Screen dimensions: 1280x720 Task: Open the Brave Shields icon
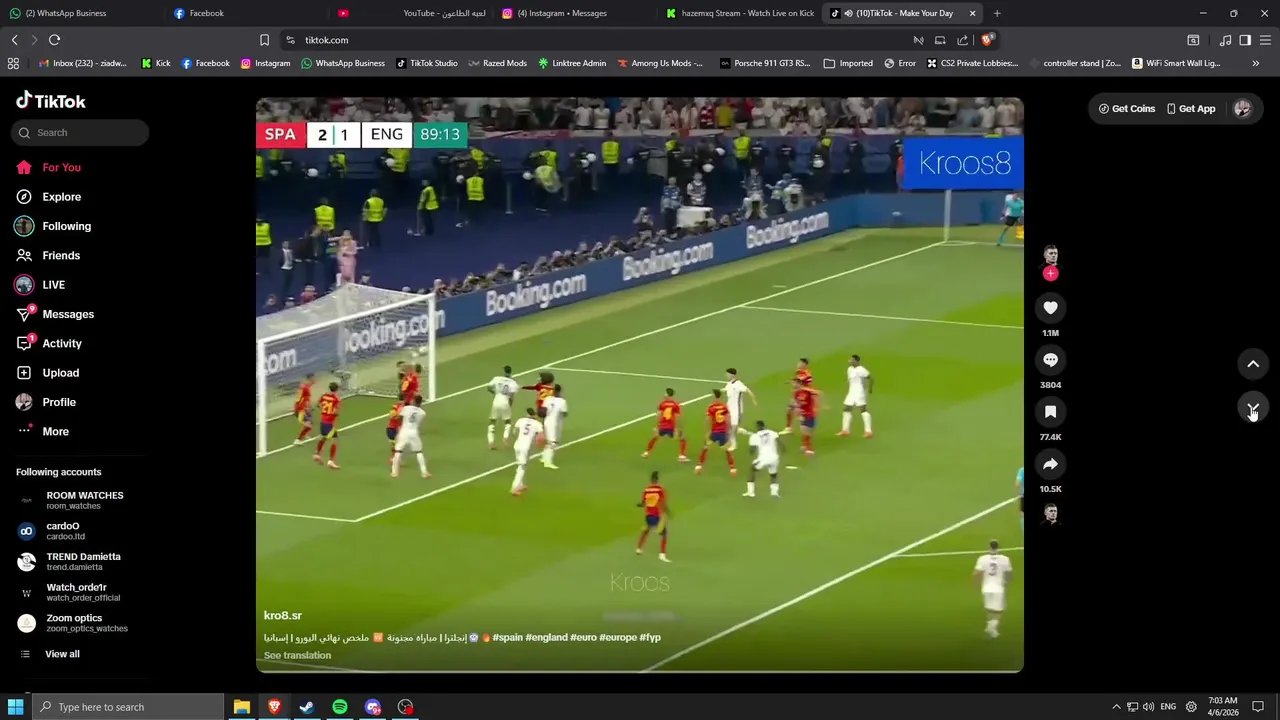pyautogui.click(x=987, y=40)
